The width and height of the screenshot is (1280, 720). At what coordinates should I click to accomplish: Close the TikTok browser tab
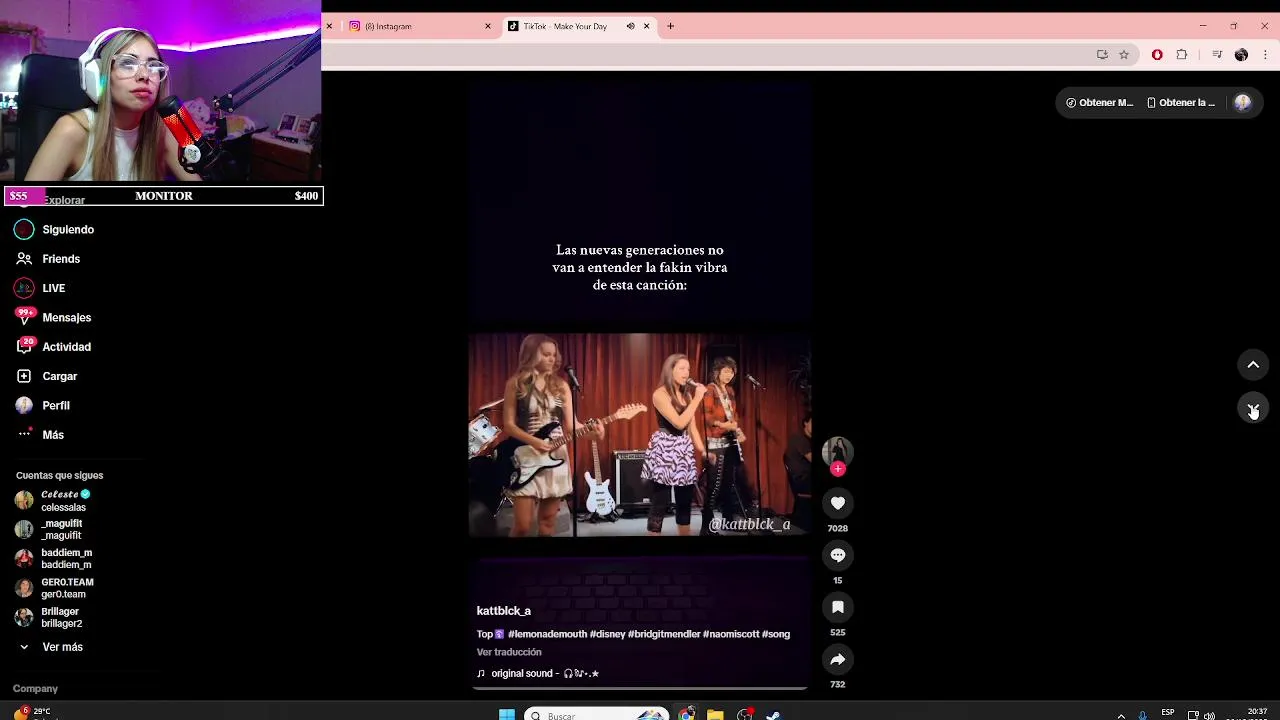click(x=647, y=26)
